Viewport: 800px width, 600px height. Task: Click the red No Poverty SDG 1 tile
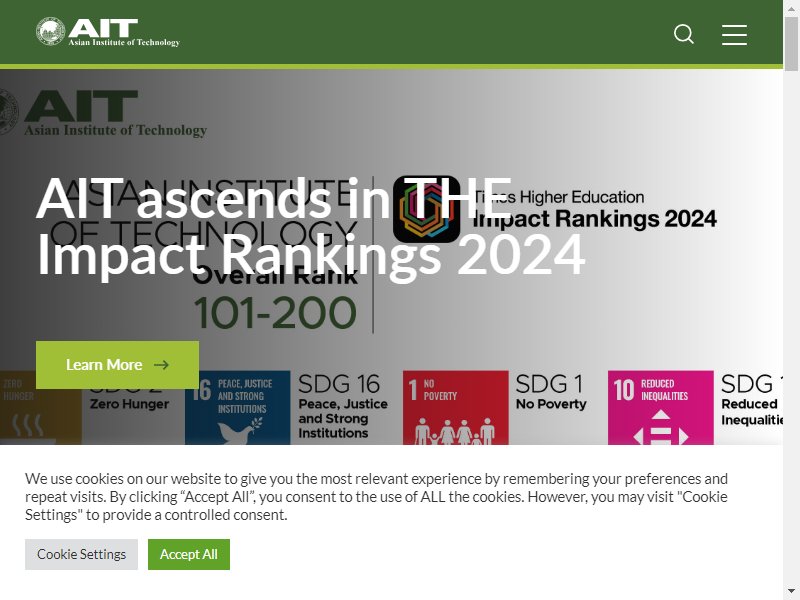pyautogui.click(x=456, y=408)
